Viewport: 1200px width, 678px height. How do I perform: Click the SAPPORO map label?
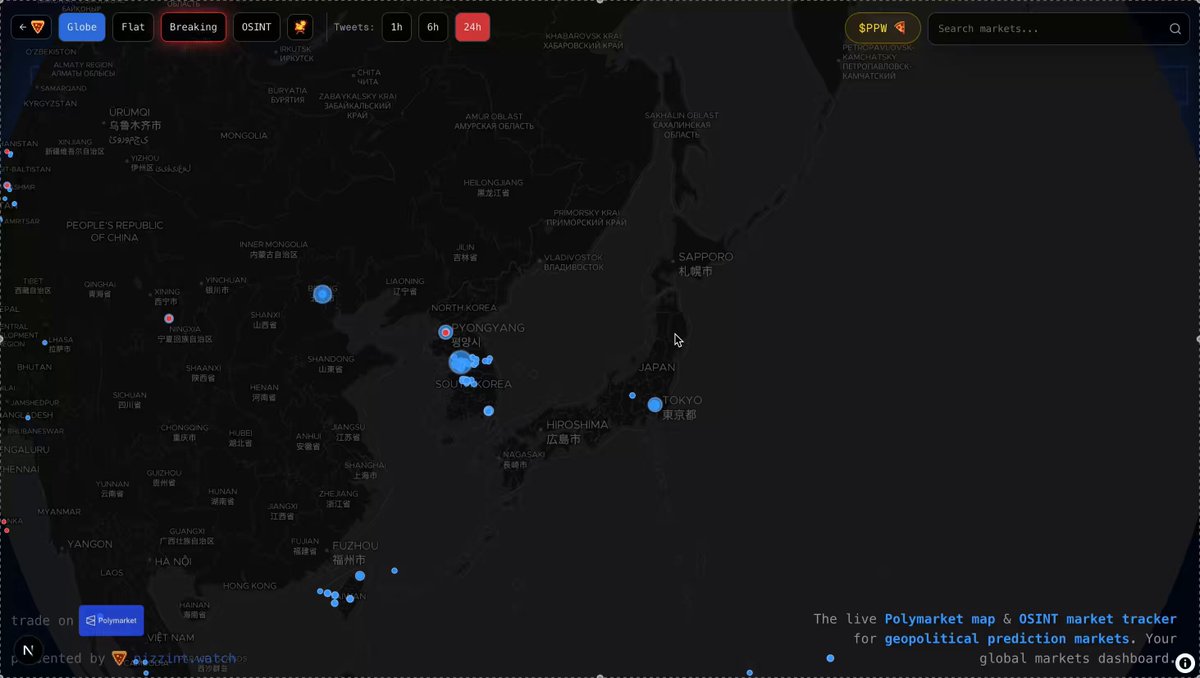[x=706, y=257]
